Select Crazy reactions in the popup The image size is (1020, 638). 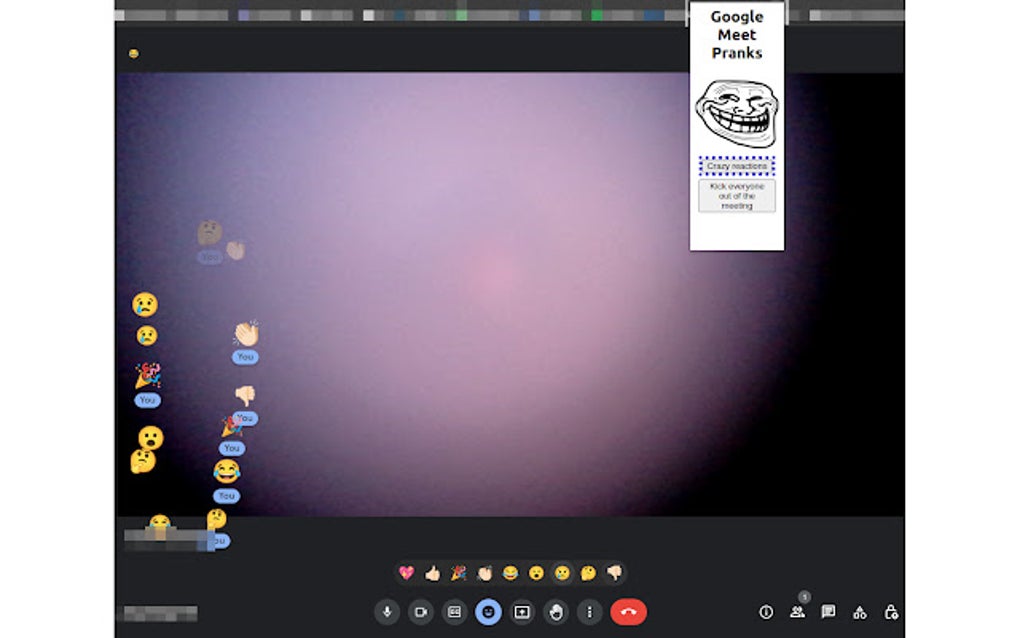[x=737, y=165]
